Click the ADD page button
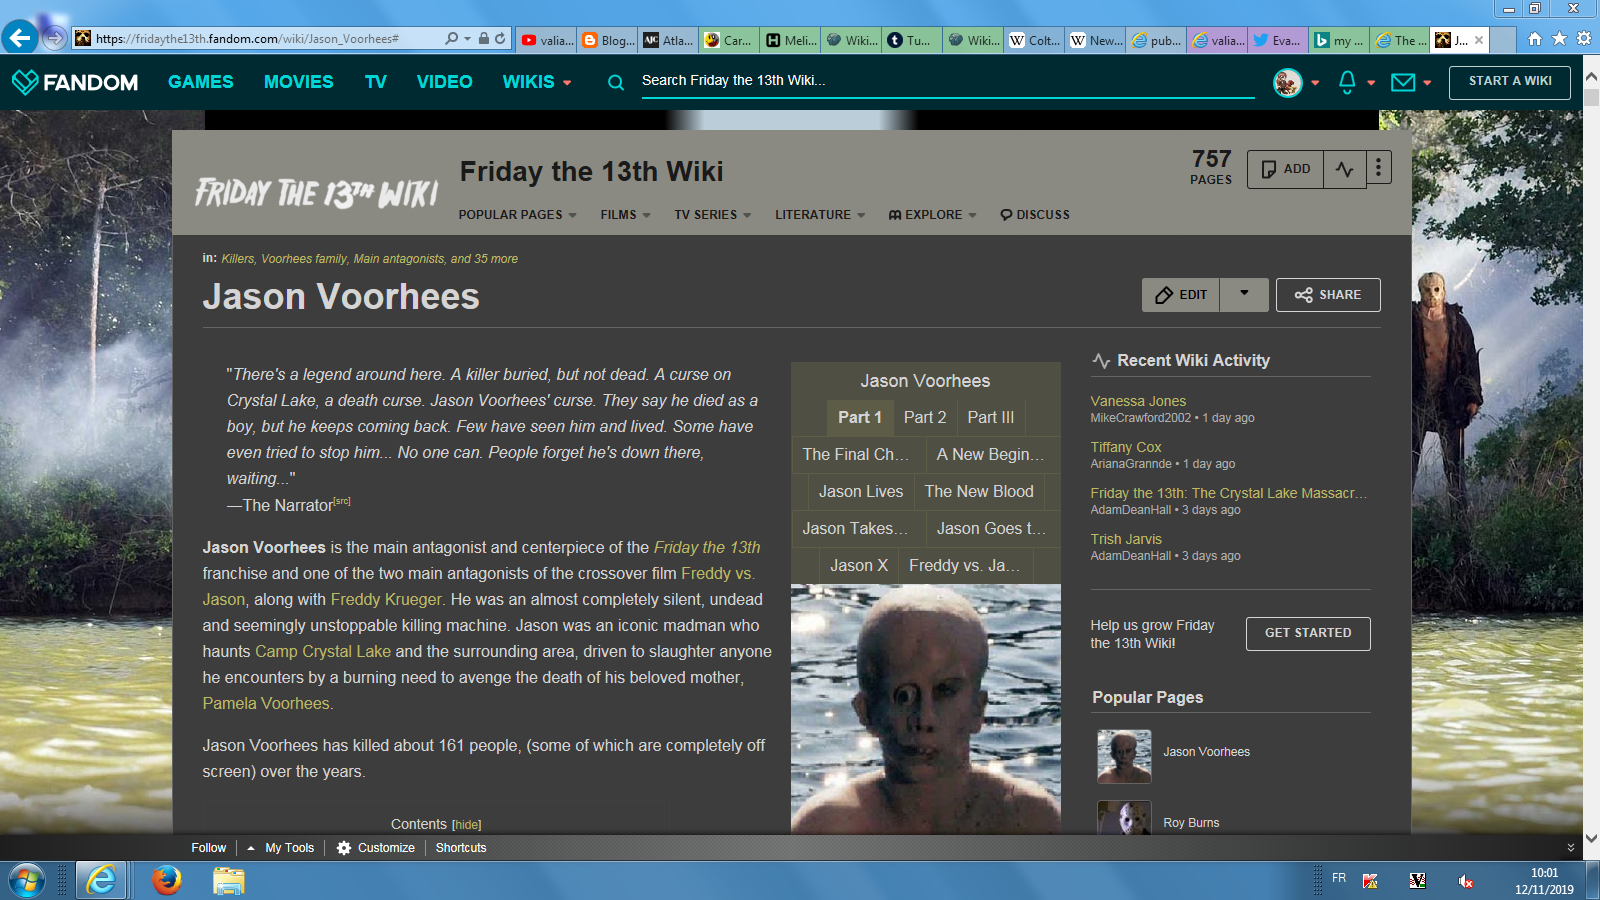 (1285, 169)
